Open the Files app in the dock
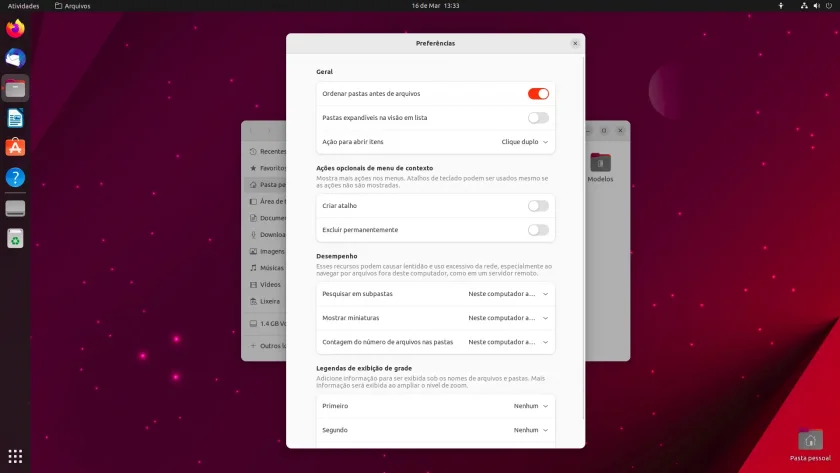 [x=15, y=88]
